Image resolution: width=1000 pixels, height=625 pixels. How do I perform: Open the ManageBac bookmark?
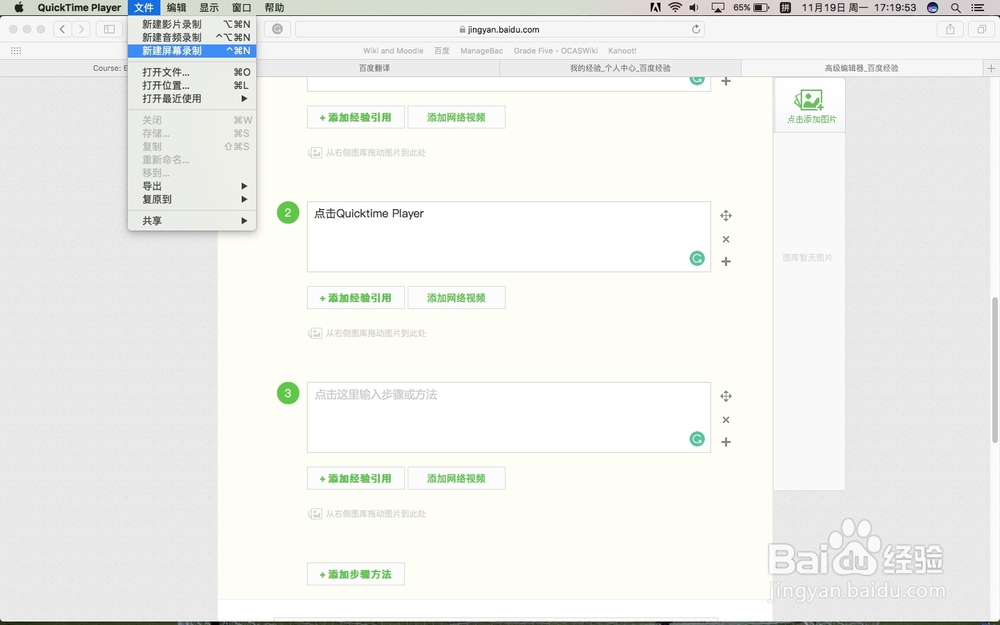(x=482, y=51)
